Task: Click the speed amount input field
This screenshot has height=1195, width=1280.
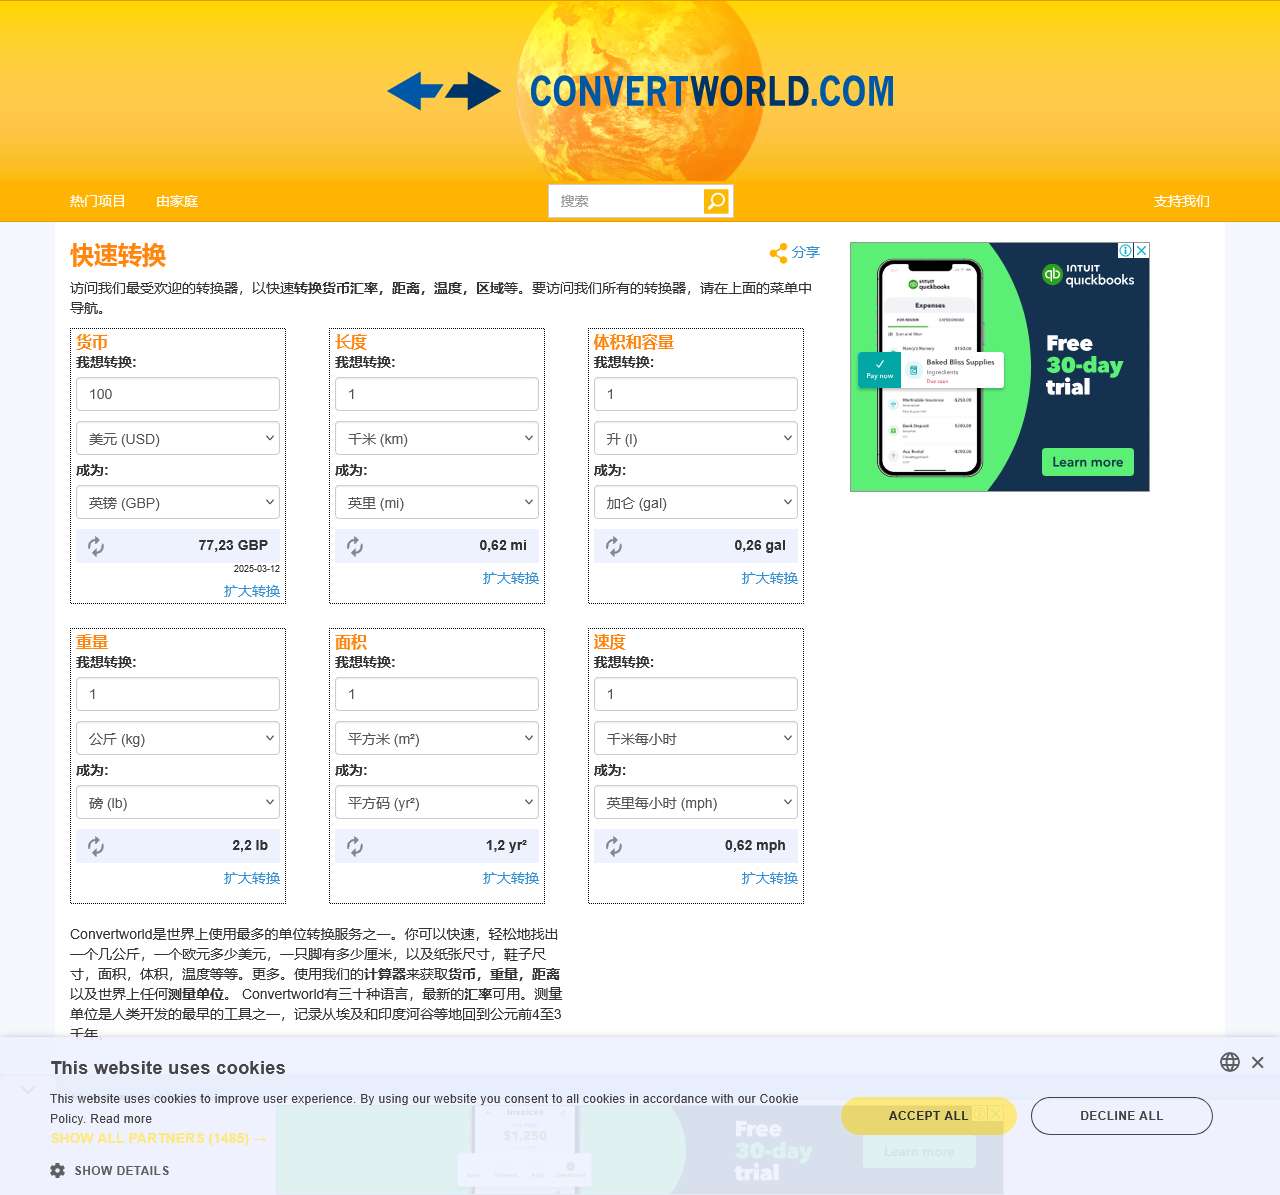Action: (x=696, y=694)
